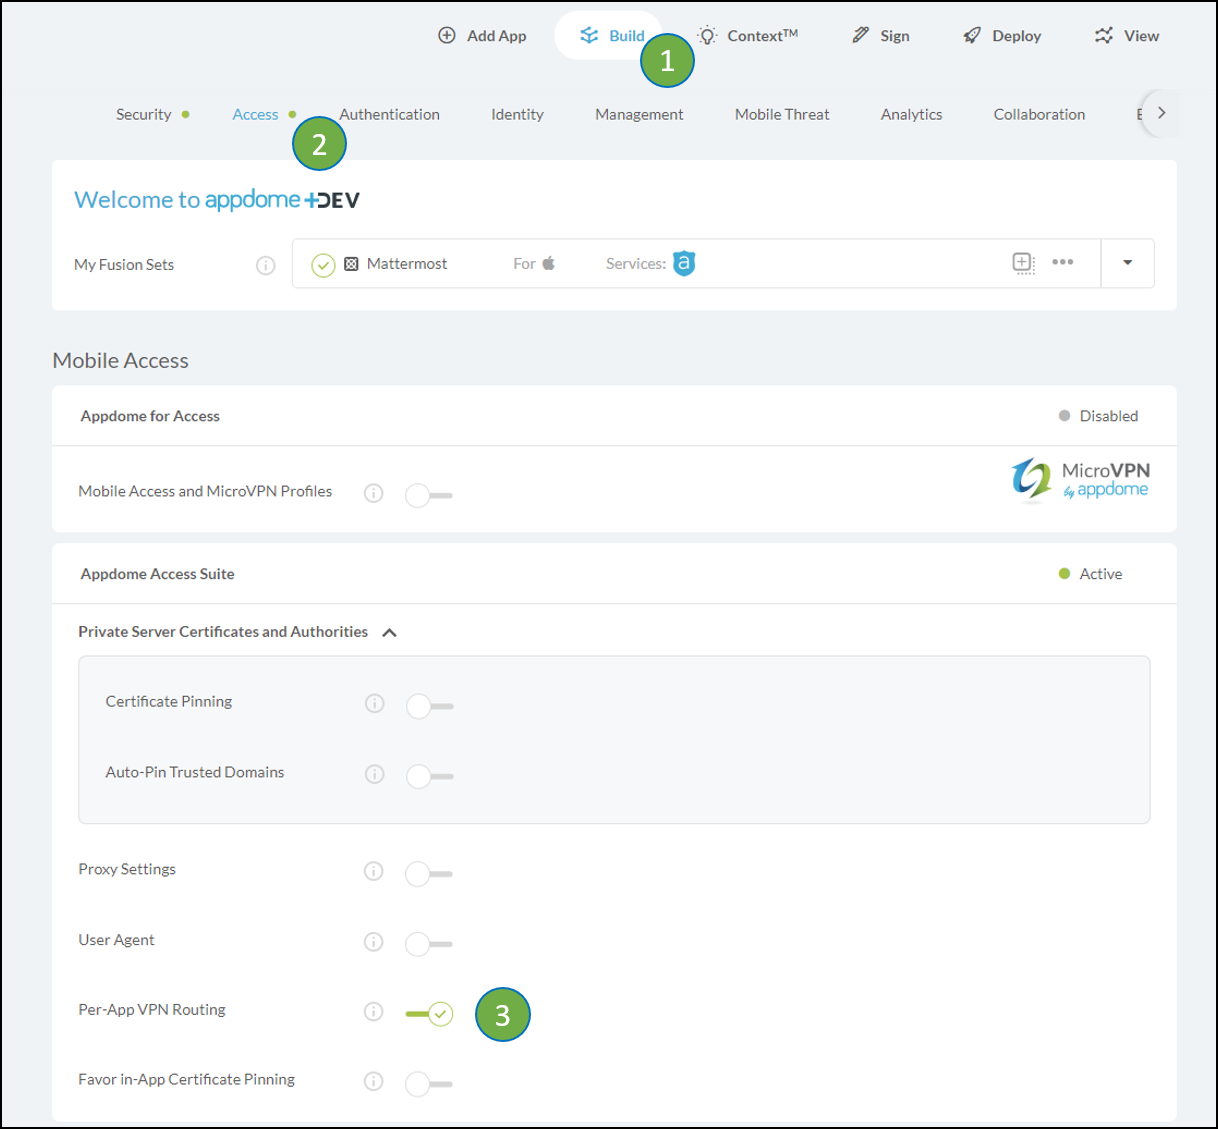
Task: Click the Apple platform icon beside Mattermost
Action: pos(548,263)
